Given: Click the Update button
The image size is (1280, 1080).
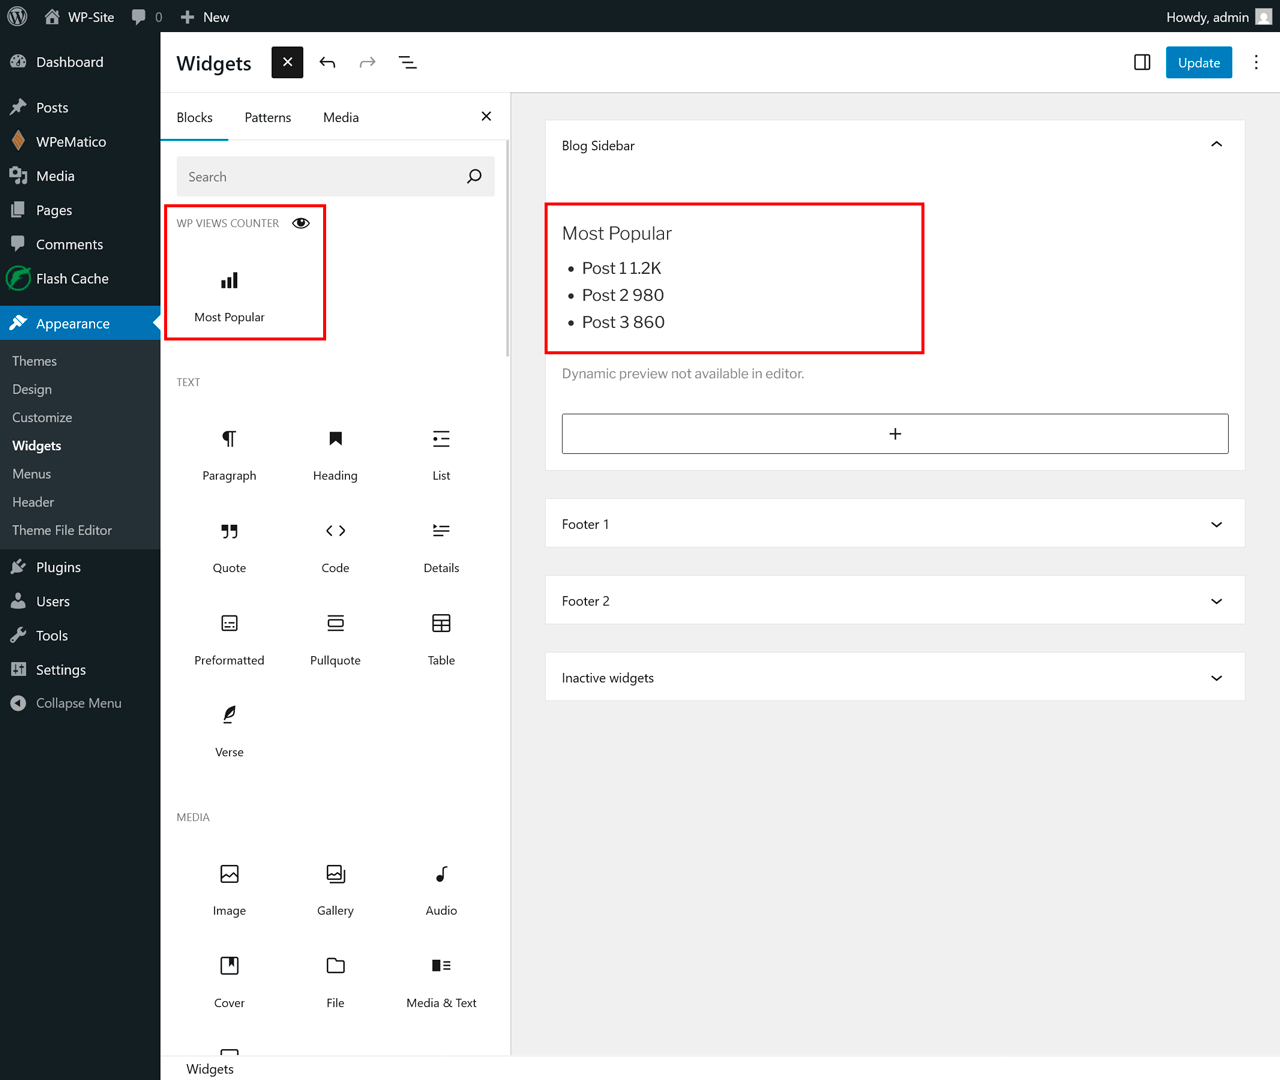Looking at the screenshot, I should coord(1198,63).
